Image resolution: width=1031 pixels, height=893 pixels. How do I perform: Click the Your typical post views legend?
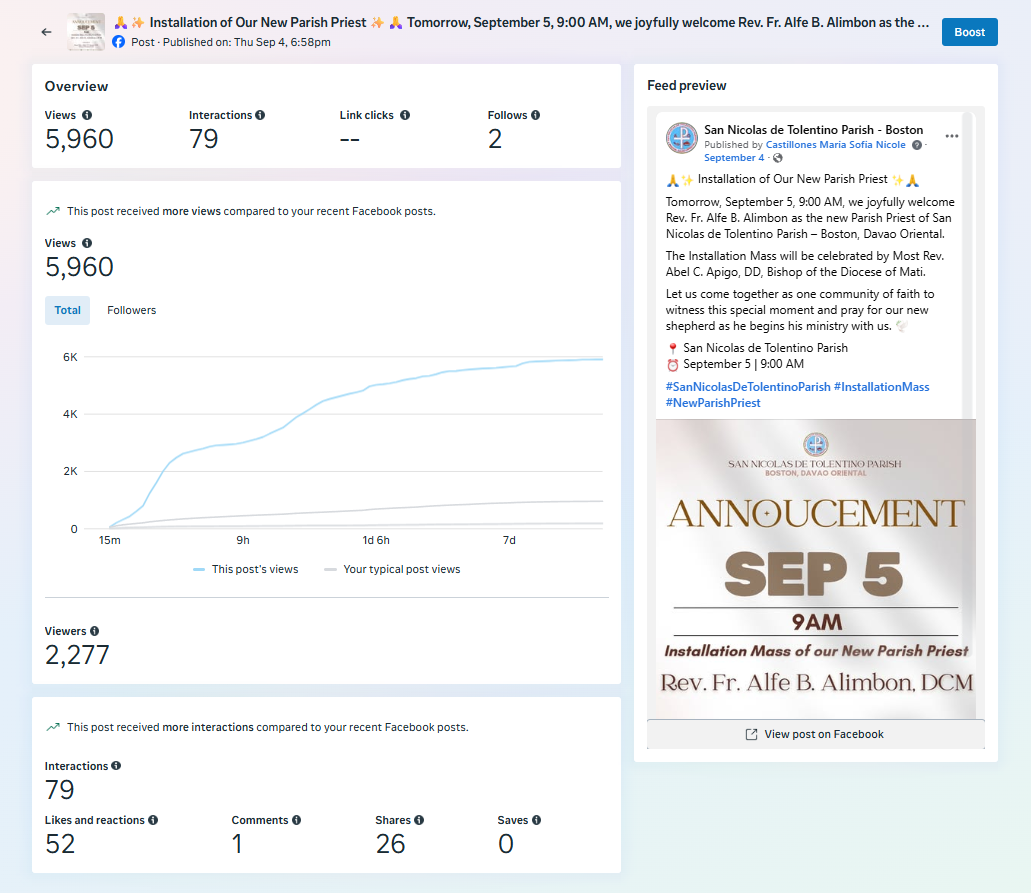tap(393, 569)
